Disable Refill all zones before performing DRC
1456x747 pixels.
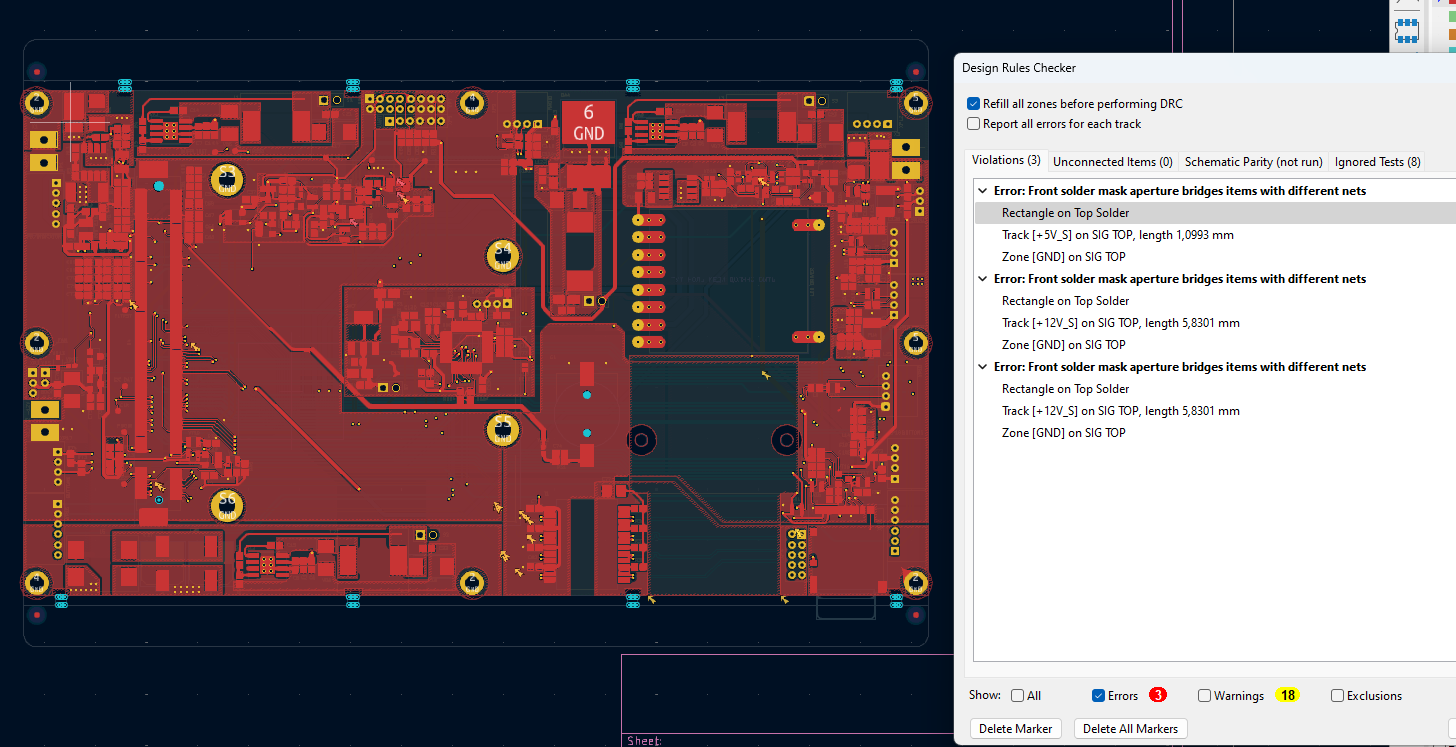[x=974, y=104]
